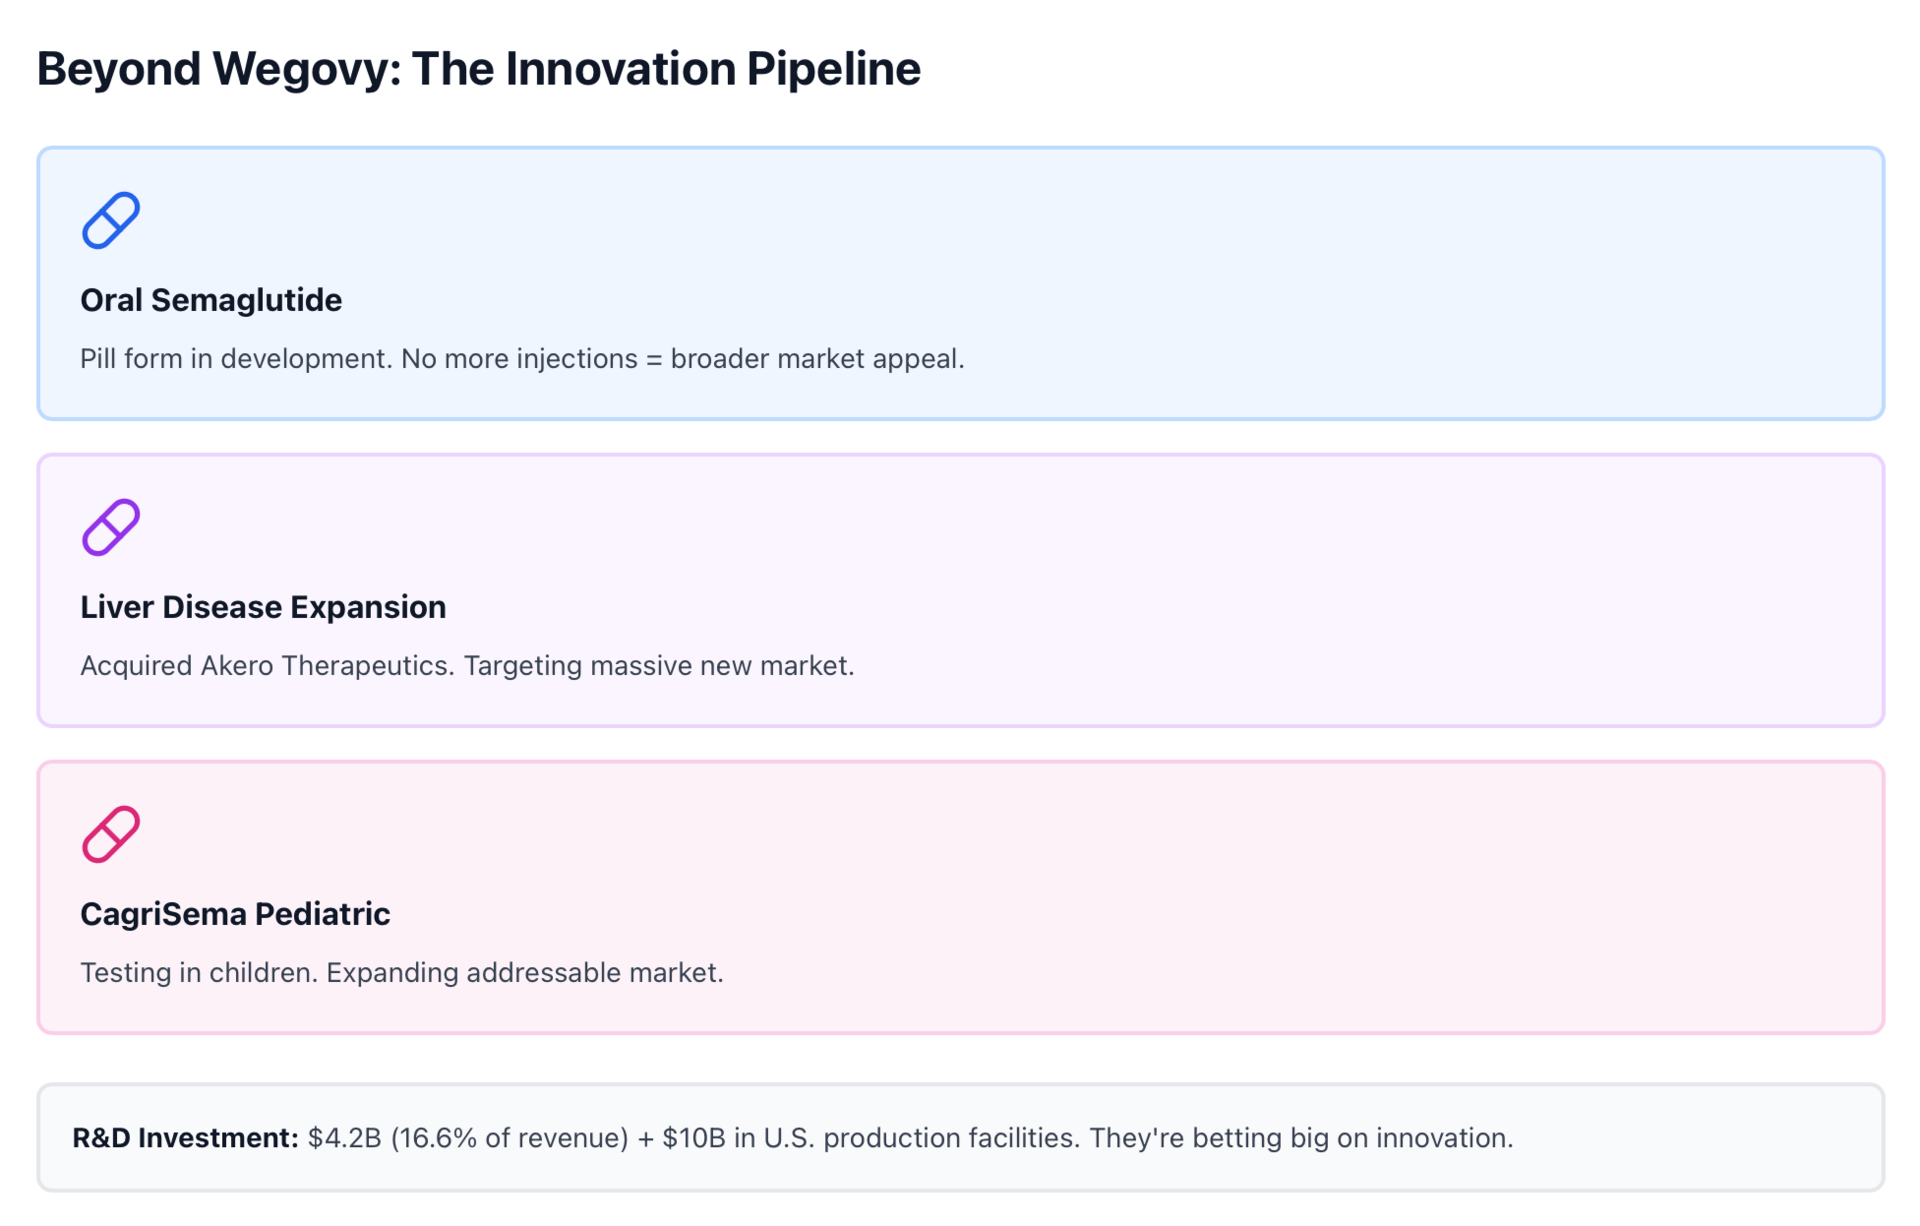Select the "CagriSema Pediatric" card title
Image resolution: width=1920 pixels, height=1226 pixels.
[235, 914]
